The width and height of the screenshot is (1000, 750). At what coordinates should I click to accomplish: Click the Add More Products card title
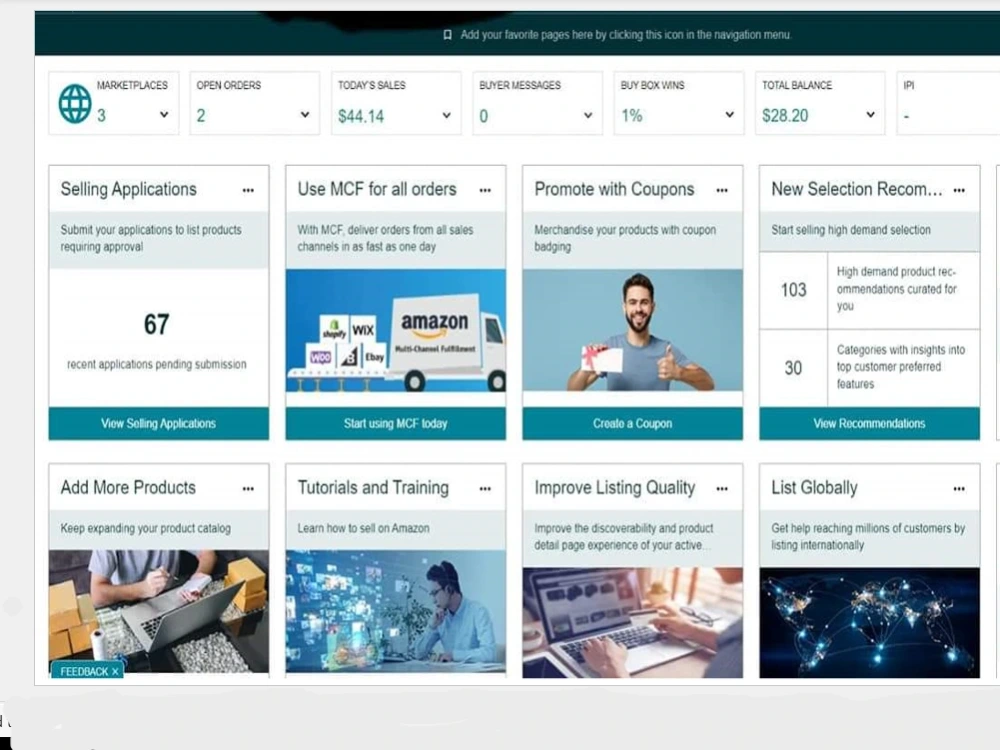click(128, 487)
